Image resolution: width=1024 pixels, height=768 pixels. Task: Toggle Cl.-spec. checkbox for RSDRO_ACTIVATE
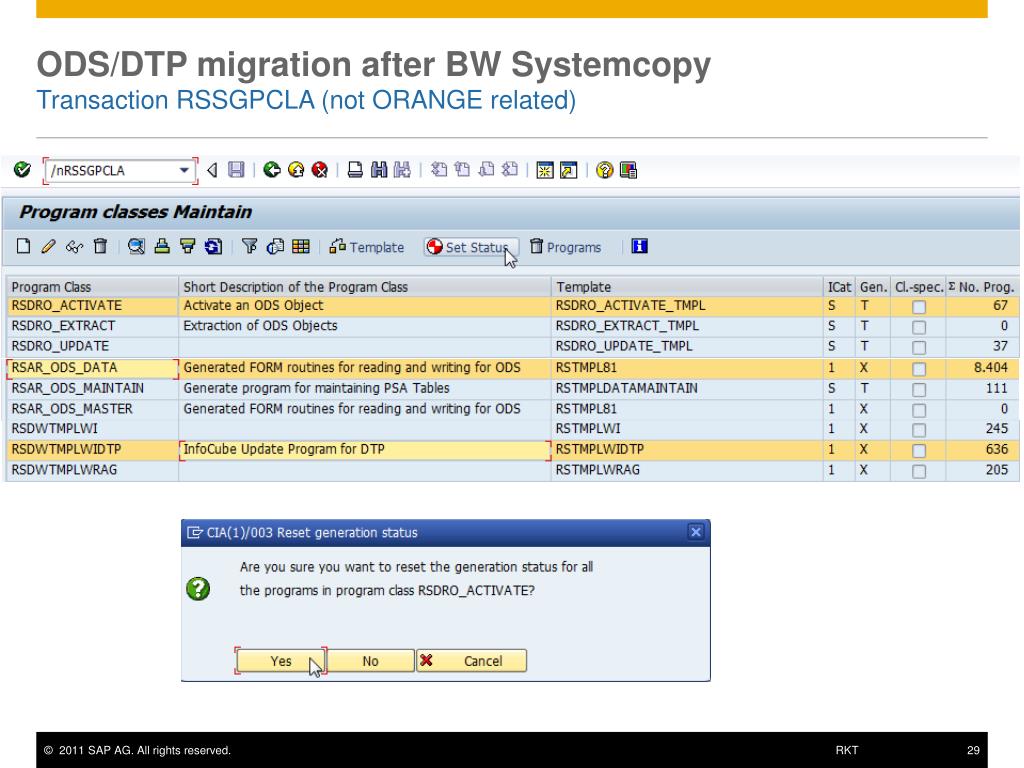(x=919, y=306)
